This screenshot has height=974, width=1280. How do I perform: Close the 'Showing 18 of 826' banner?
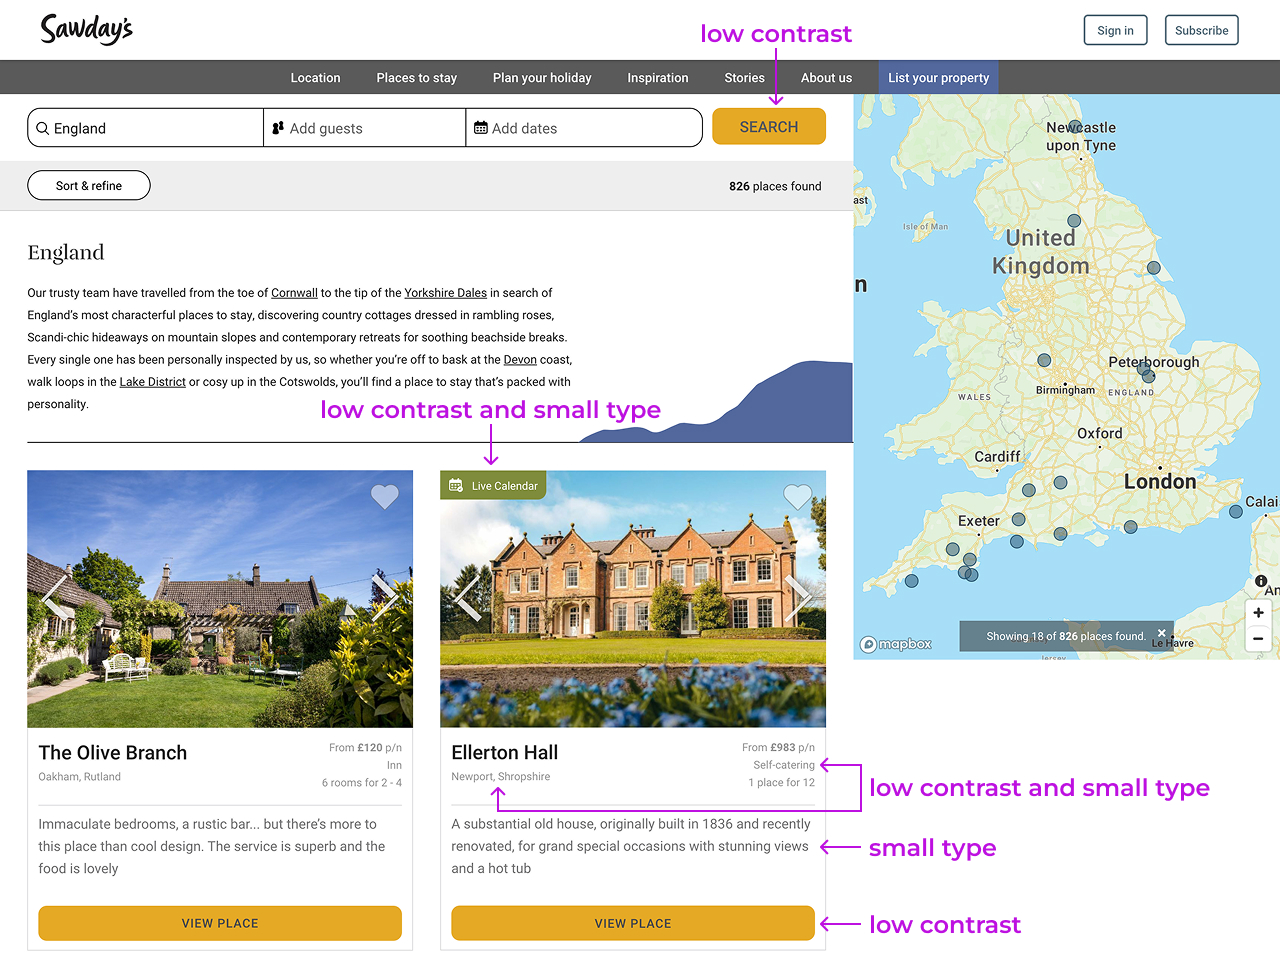(x=1161, y=632)
